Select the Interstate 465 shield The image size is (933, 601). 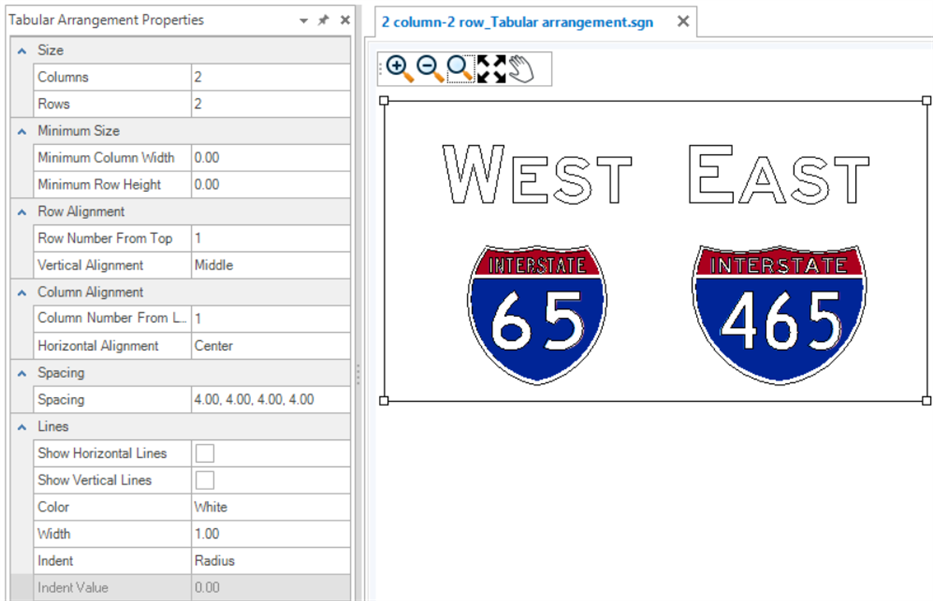[779, 315]
